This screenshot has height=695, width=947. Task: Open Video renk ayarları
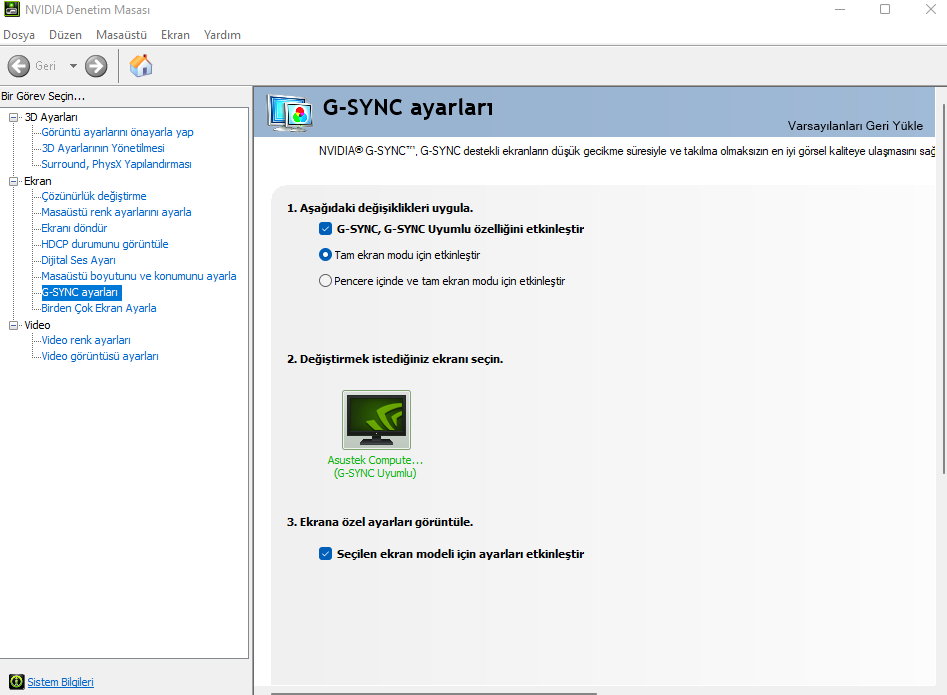pyautogui.click(x=86, y=340)
